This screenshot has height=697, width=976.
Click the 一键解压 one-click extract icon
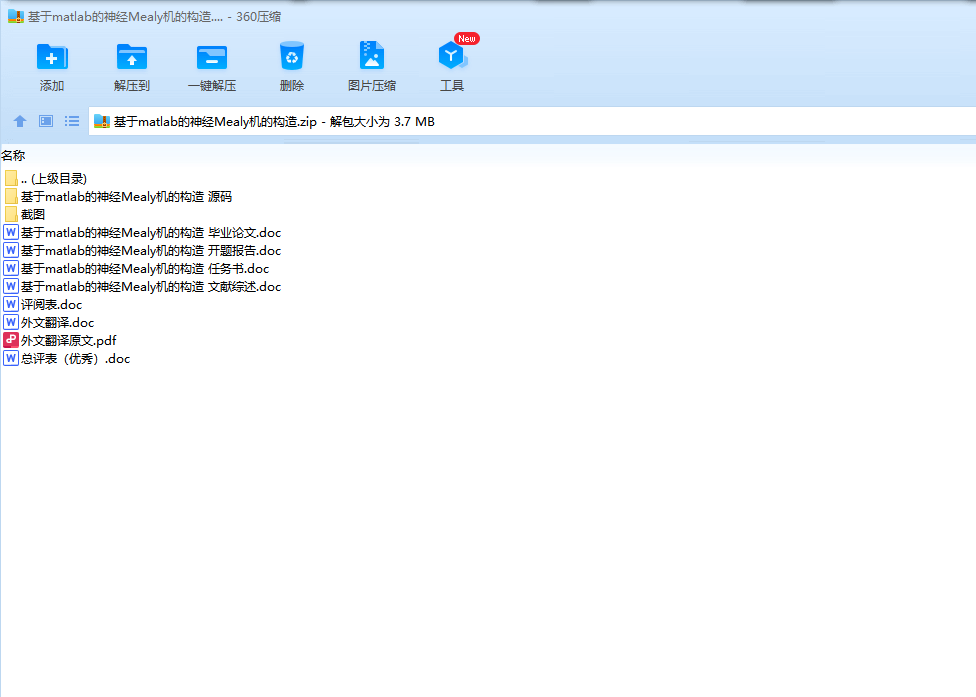212,57
